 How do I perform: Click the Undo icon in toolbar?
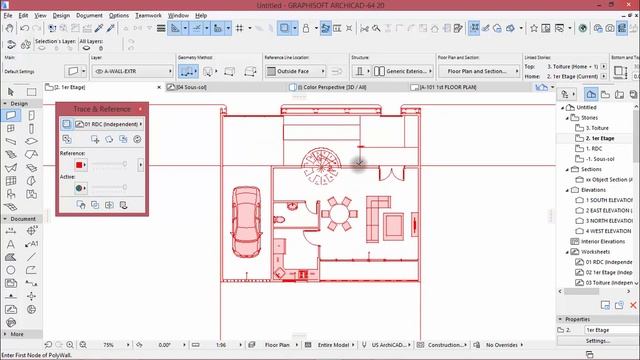point(24,28)
